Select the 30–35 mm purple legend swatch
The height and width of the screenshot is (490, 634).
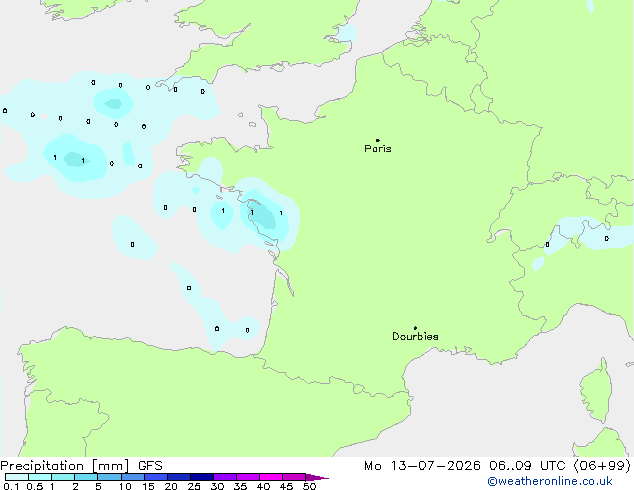[224, 477]
